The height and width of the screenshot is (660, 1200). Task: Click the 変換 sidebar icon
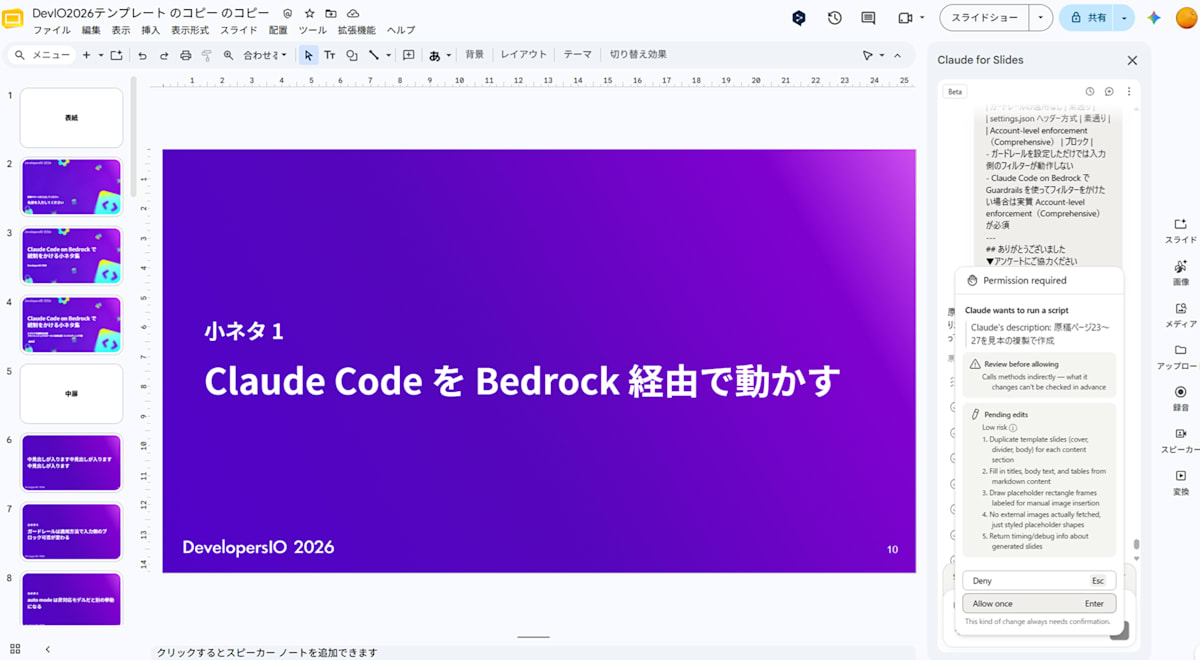[x=1180, y=482]
